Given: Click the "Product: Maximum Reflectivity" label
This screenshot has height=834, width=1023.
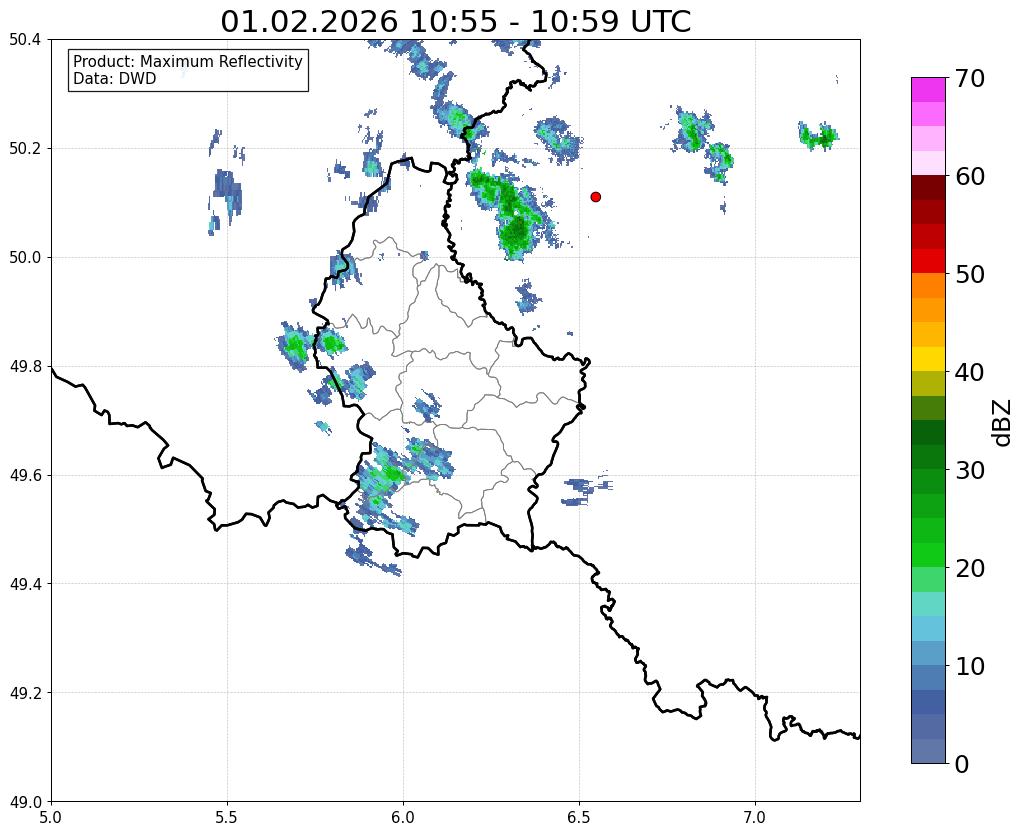Looking at the screenshot, I should click(188, 61).
